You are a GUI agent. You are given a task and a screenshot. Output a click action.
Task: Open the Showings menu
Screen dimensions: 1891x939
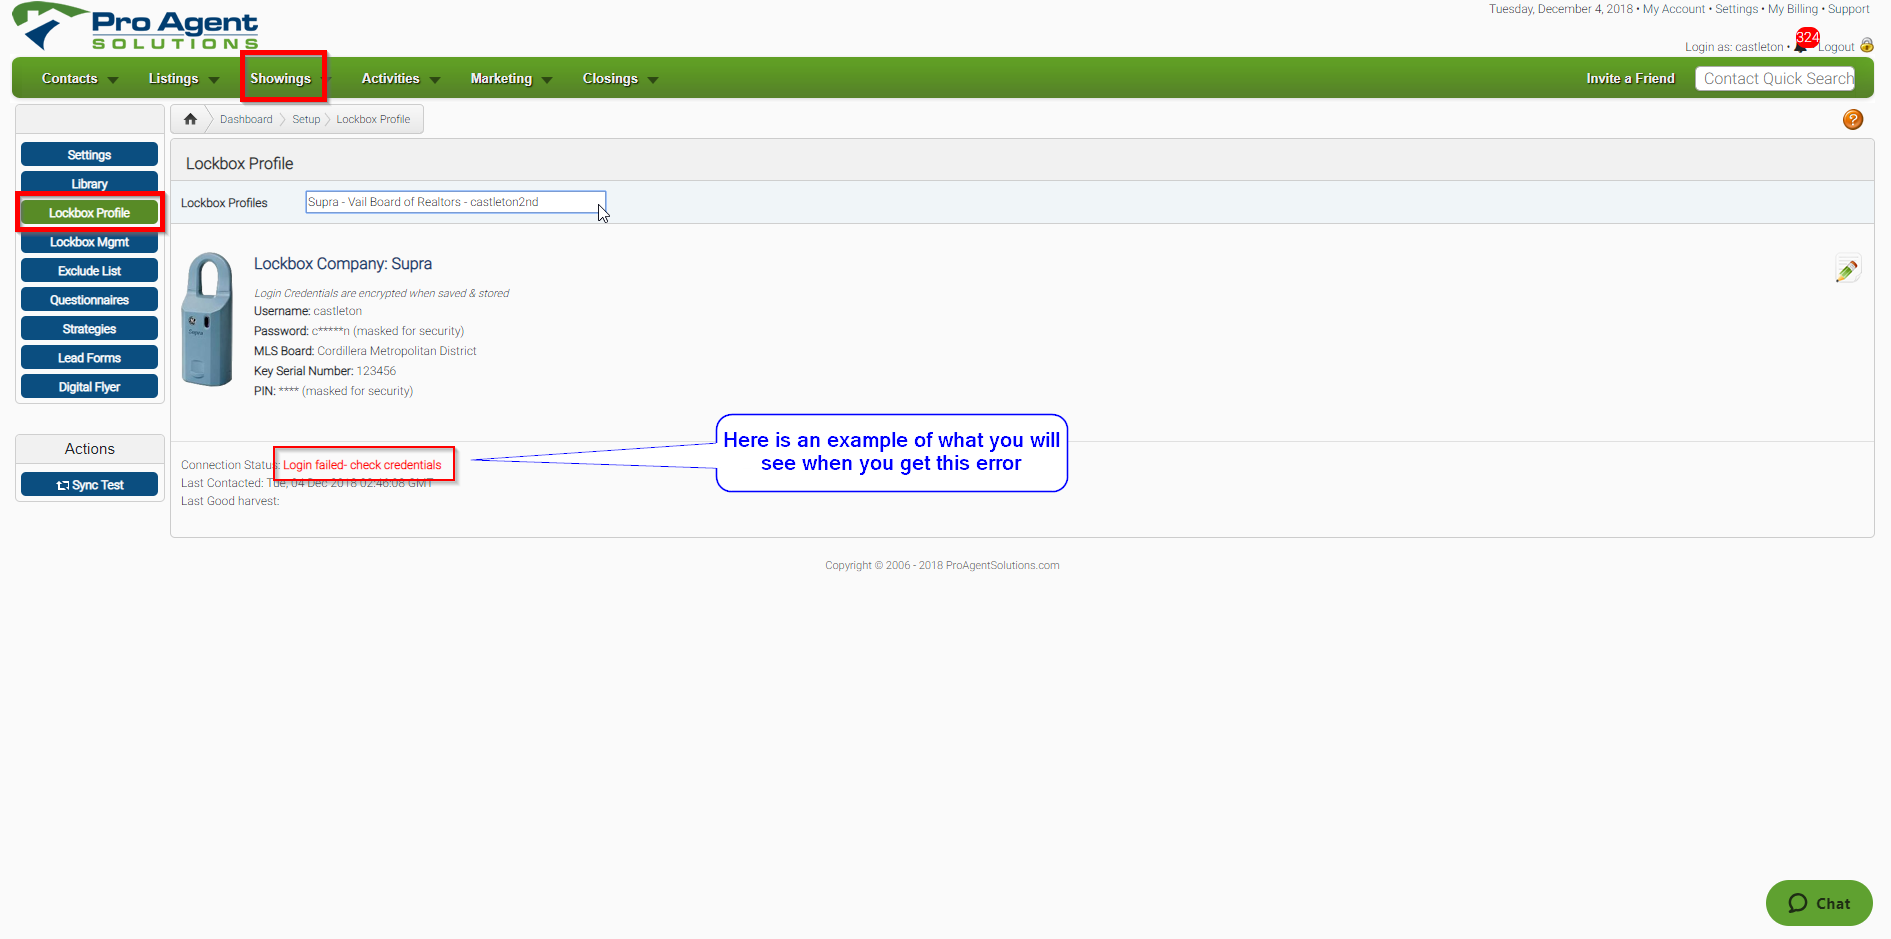pyautogui.click(x=280, y=78)
